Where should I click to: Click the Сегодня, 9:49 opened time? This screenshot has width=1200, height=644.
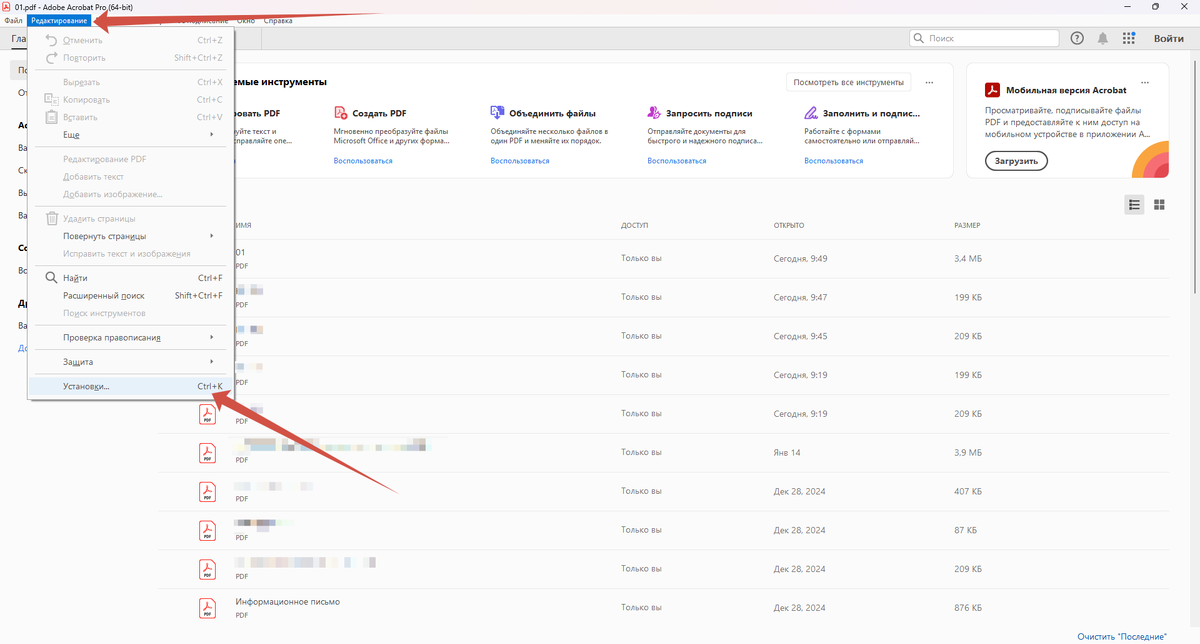[800, 259]
